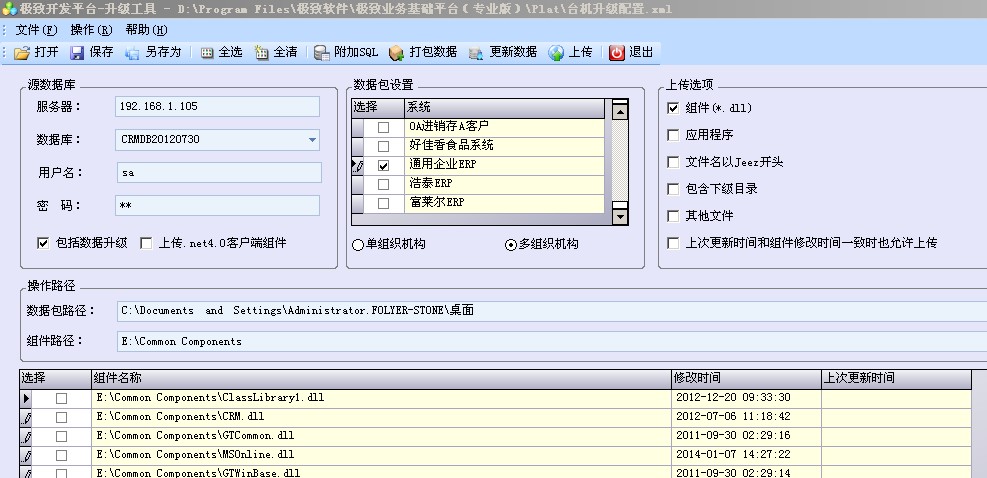987x478 pixels.
Task: Click pencil row marker beside MSOnline.dll
Action: tap(26, 455)
